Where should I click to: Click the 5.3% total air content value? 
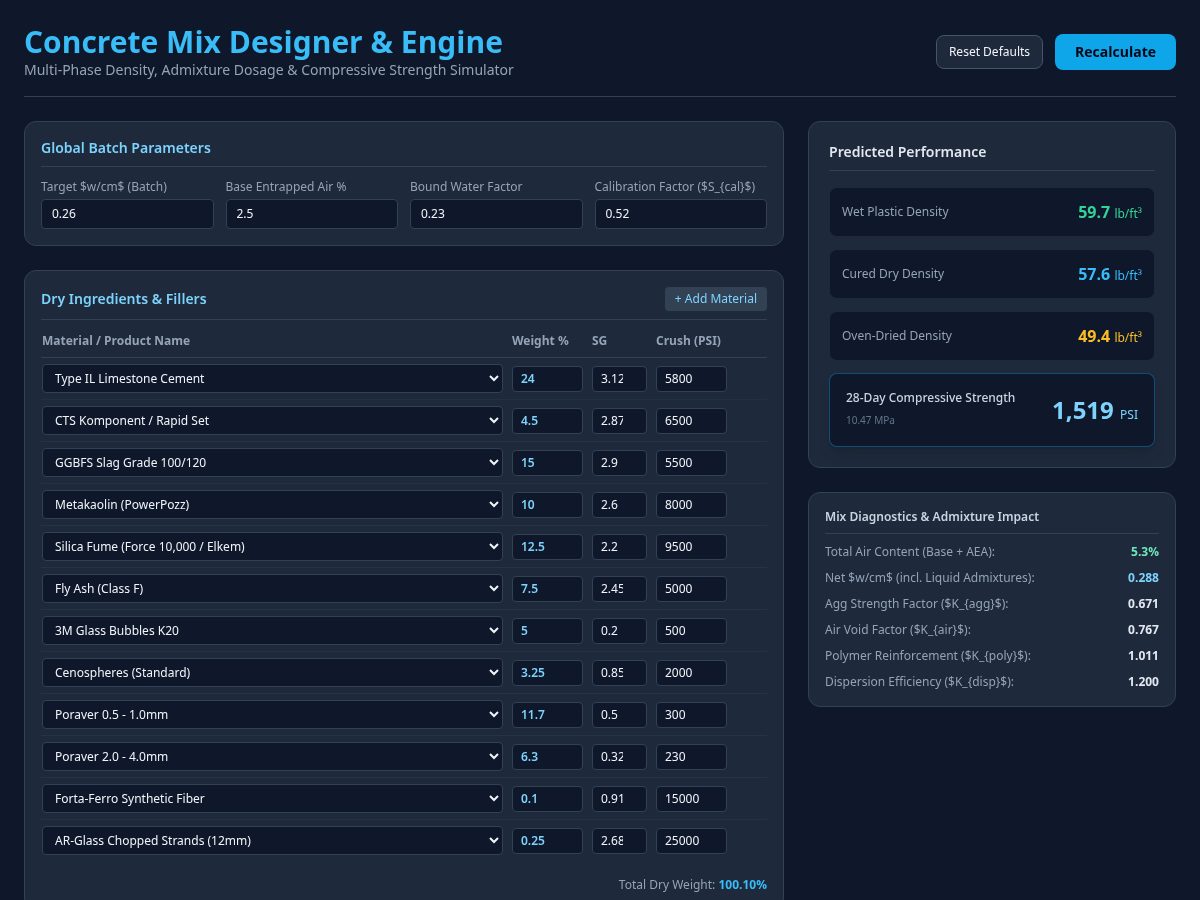(x=1145, y=552)
